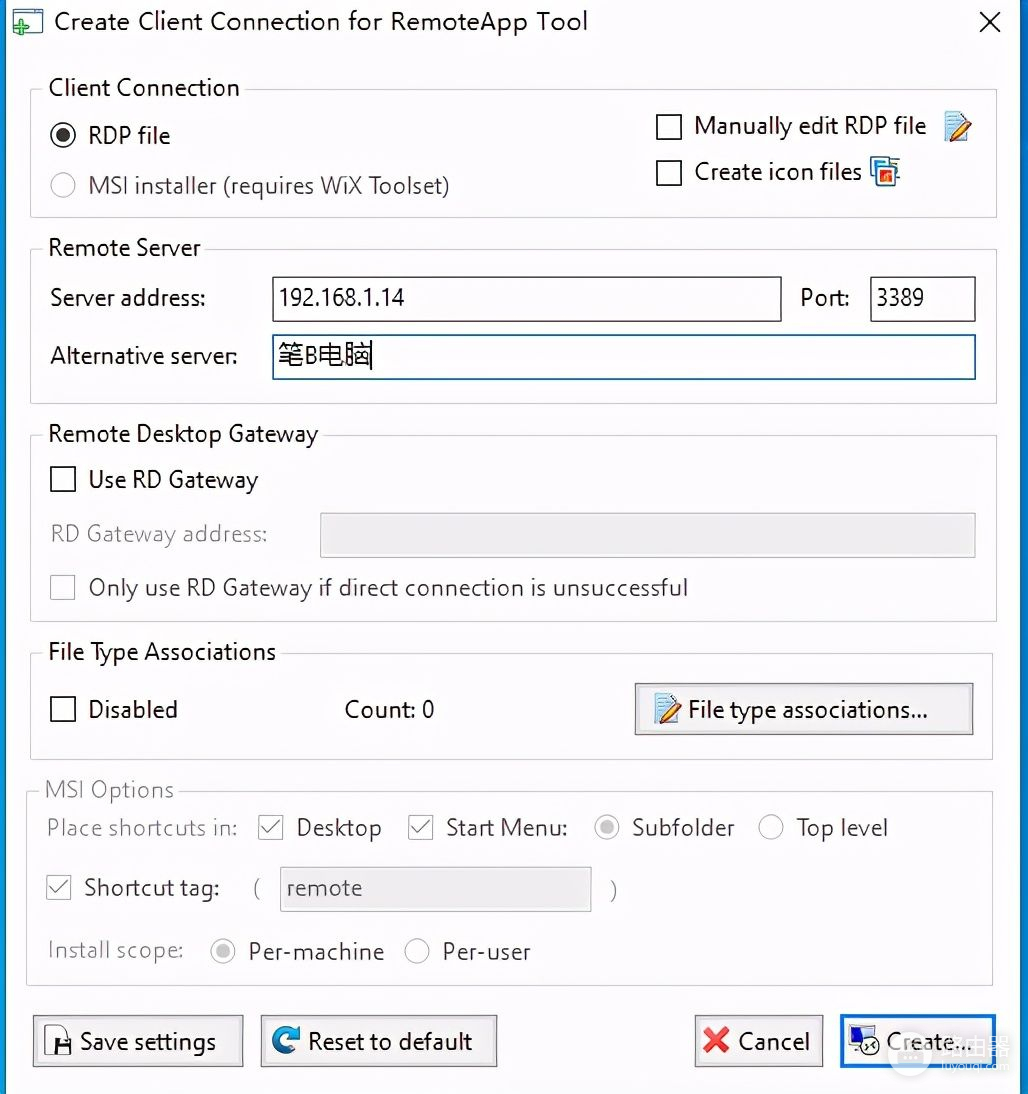Click the Save settings button

[x=137, y=1041]
